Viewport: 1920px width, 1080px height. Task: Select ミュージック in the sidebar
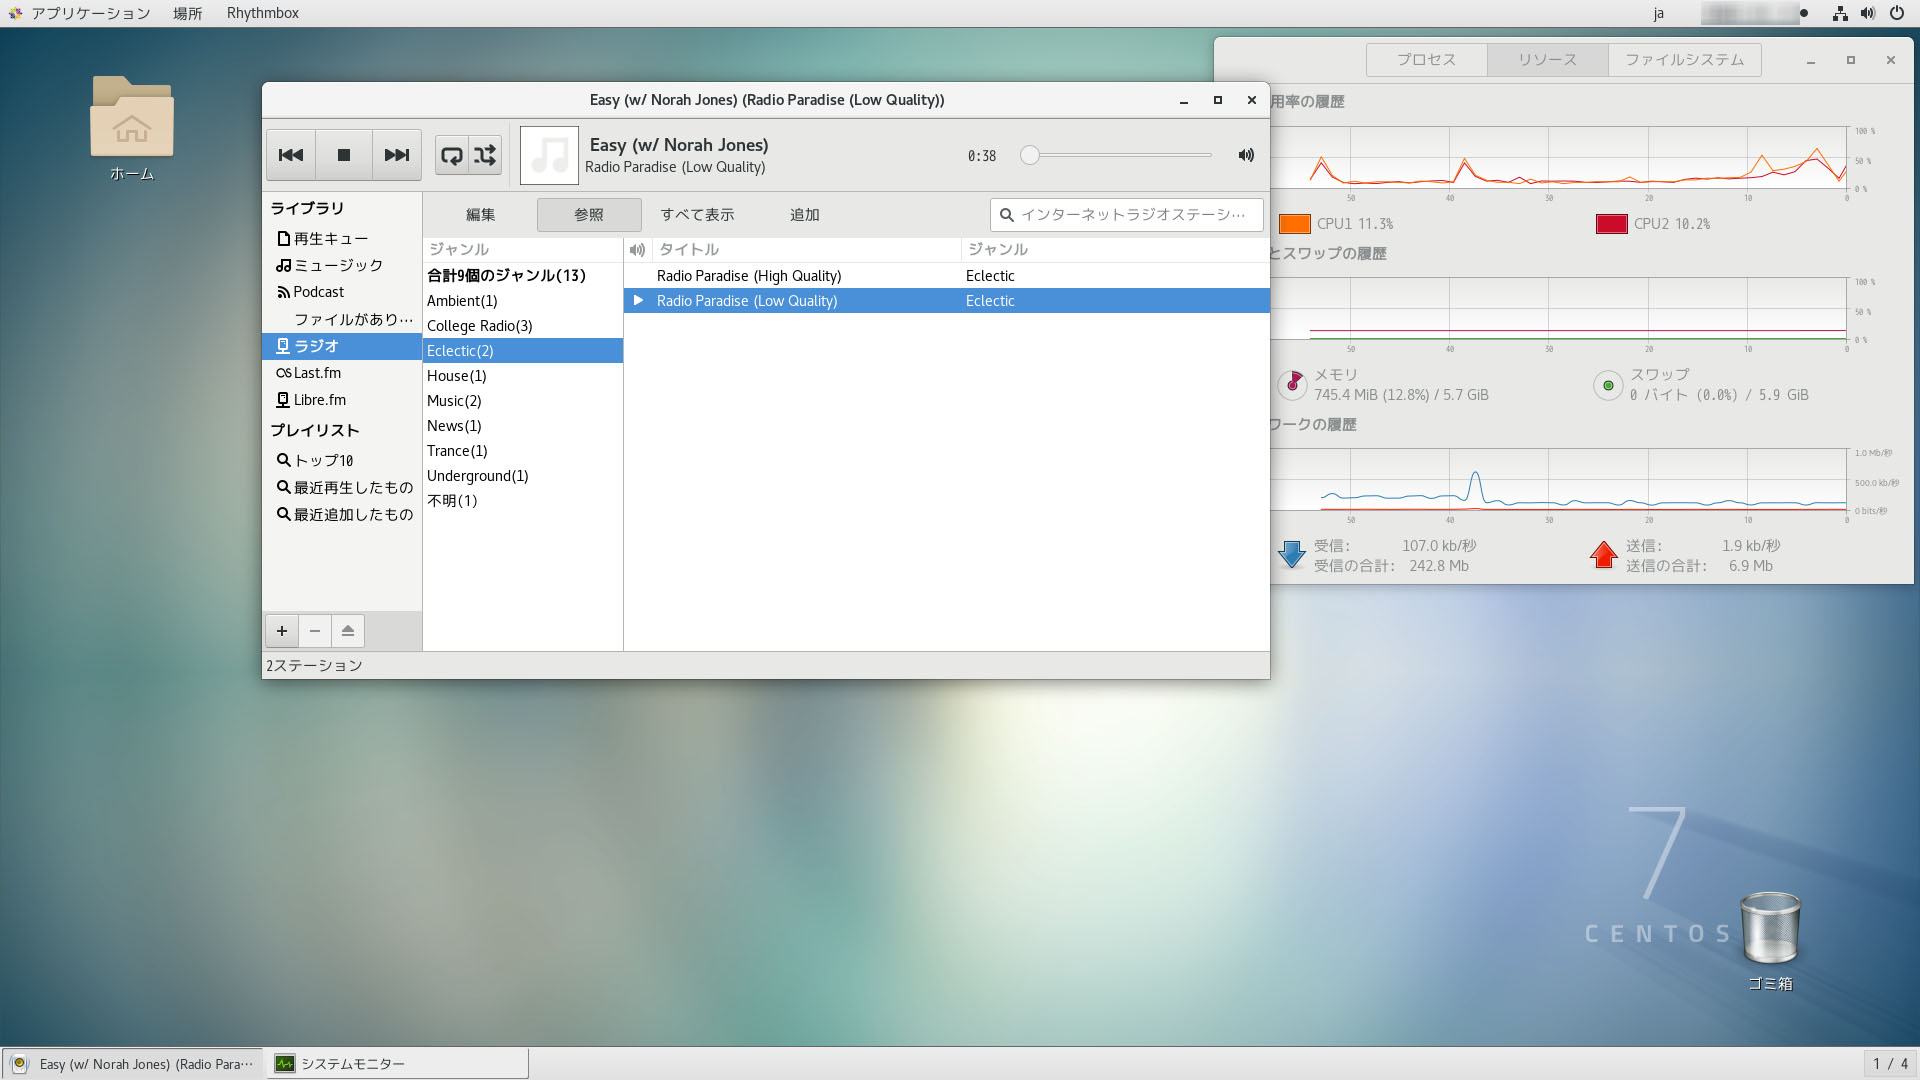[x=342, y=265]
